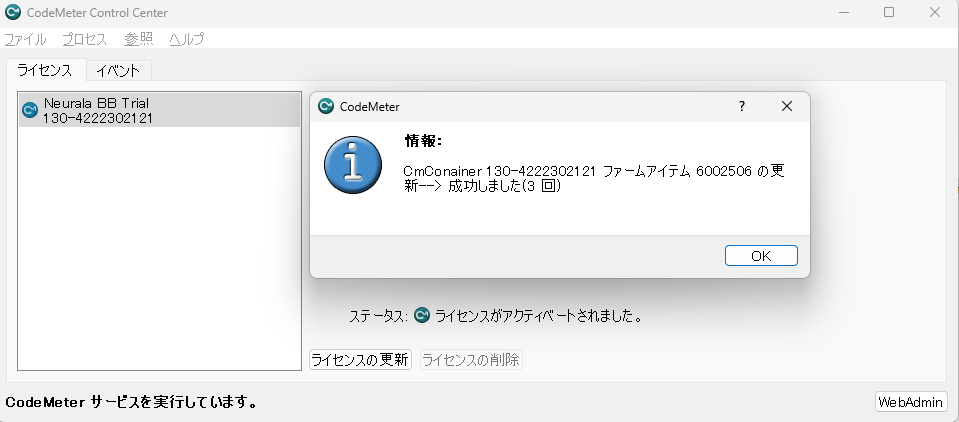Open WebAdmin
959x422 pixels.
tap(911, 402)
